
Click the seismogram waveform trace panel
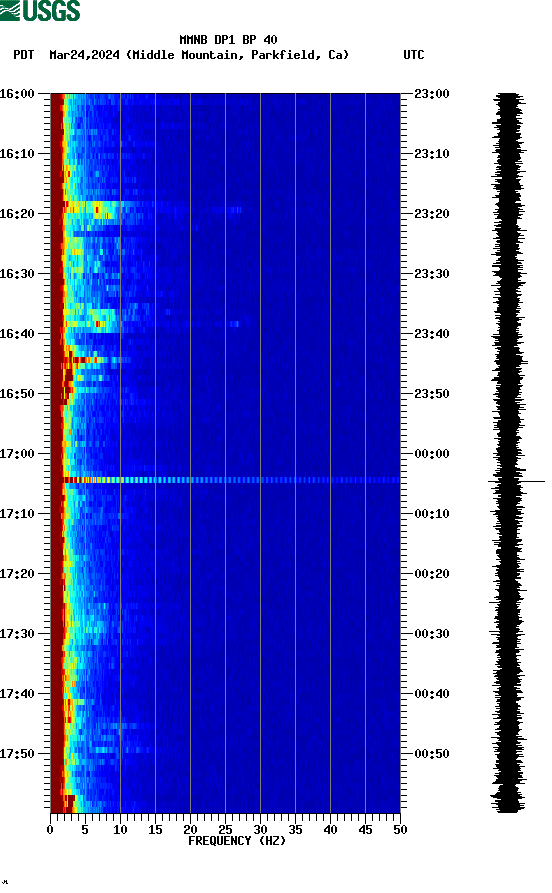click(509, 452)
